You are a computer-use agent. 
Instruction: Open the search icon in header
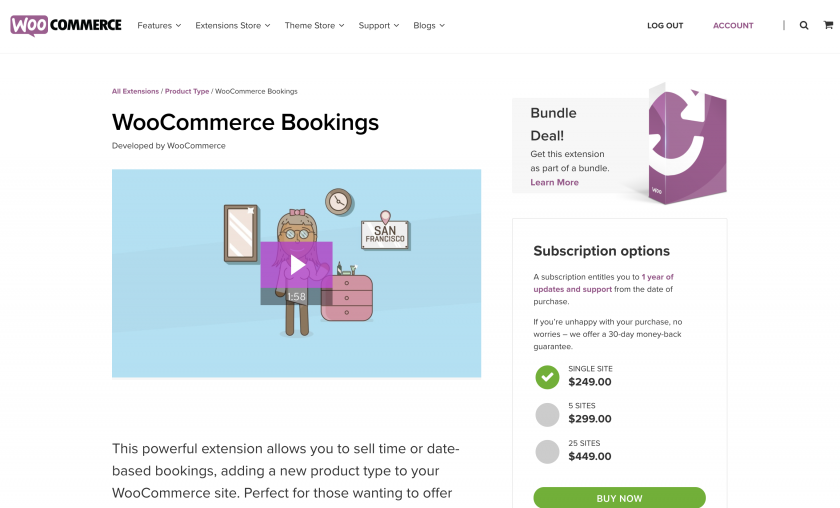click(x=804, y=25)
